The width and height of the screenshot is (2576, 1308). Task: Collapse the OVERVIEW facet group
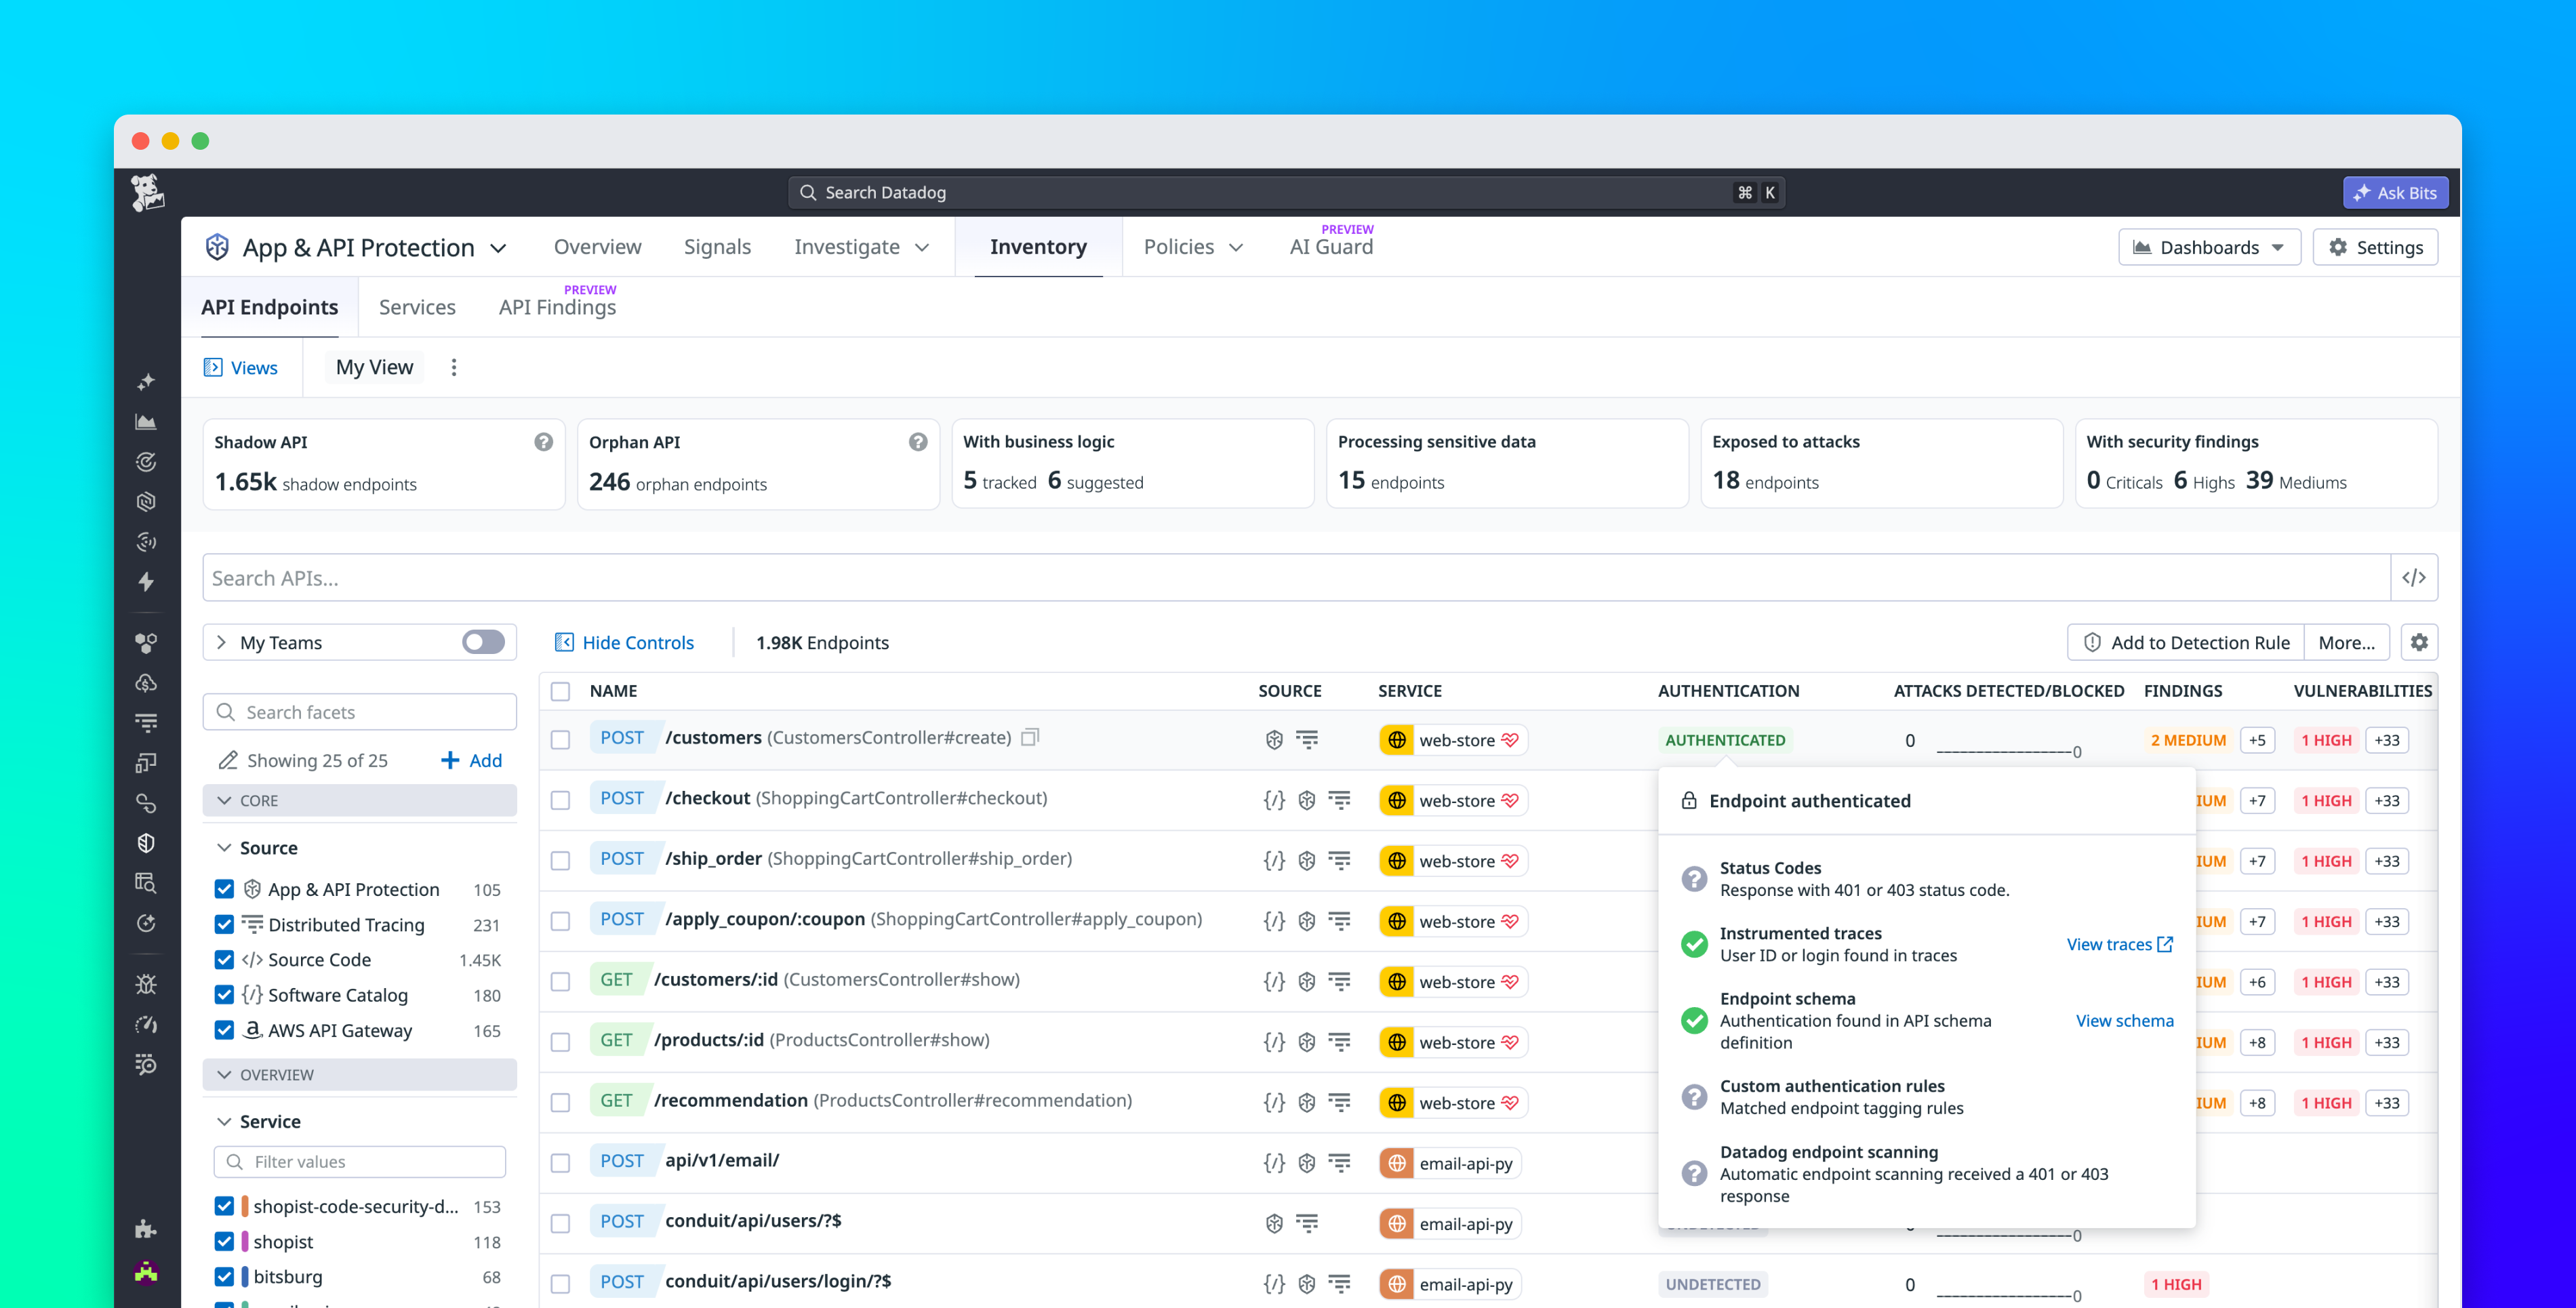pyautogui.click(x=359, y=1074)
